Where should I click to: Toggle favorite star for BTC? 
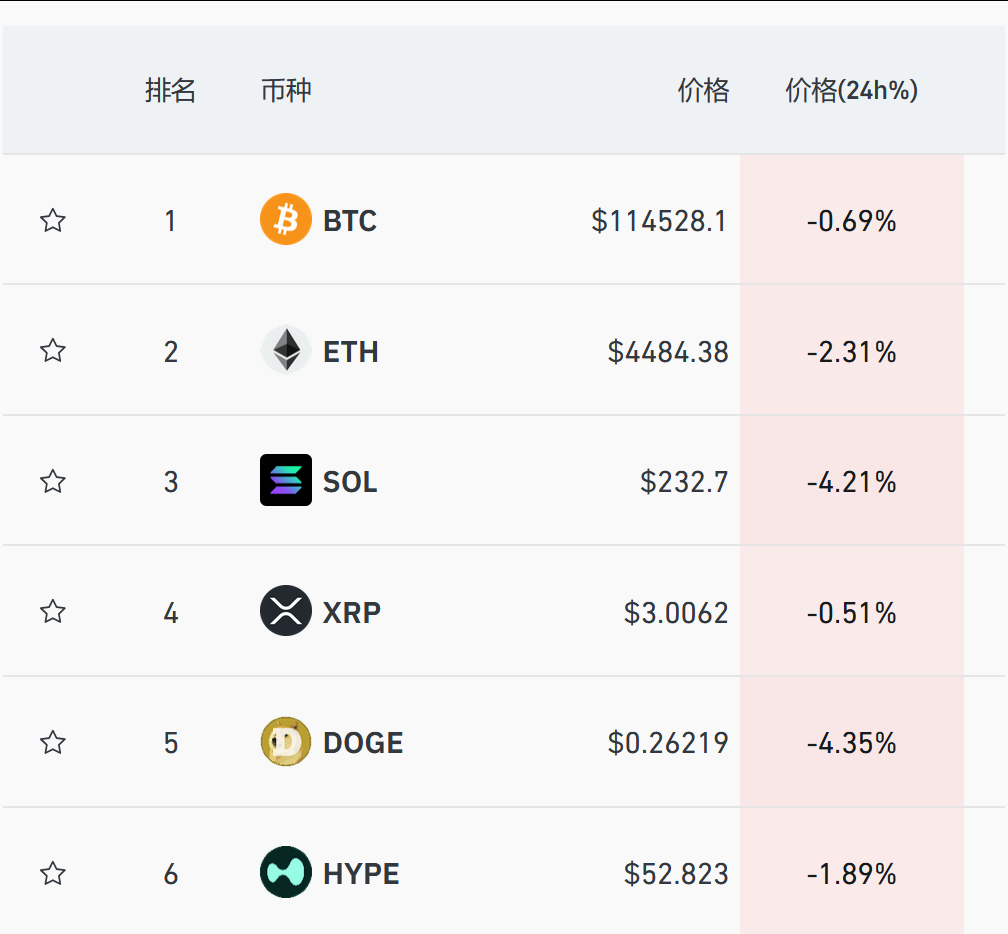tap(53, 220)
